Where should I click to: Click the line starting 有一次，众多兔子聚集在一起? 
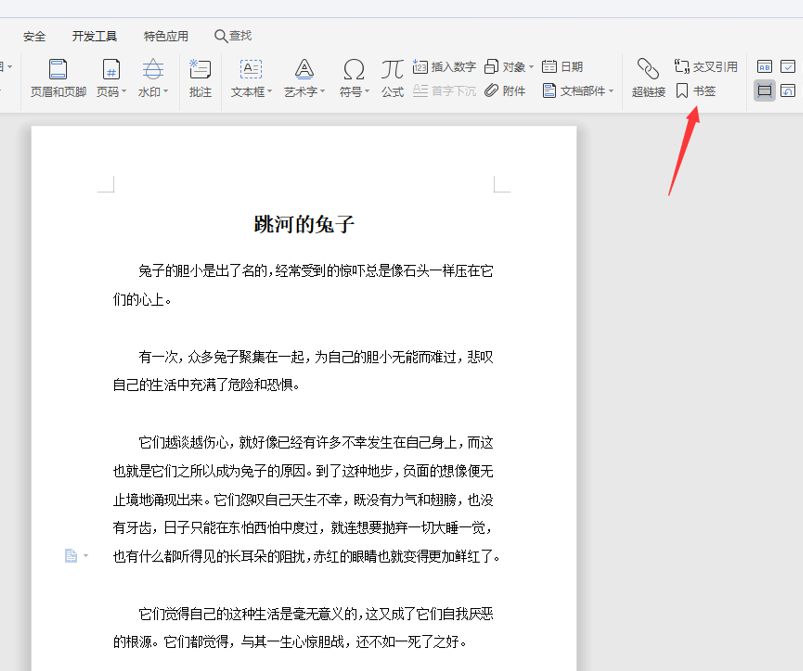point(315,357)
